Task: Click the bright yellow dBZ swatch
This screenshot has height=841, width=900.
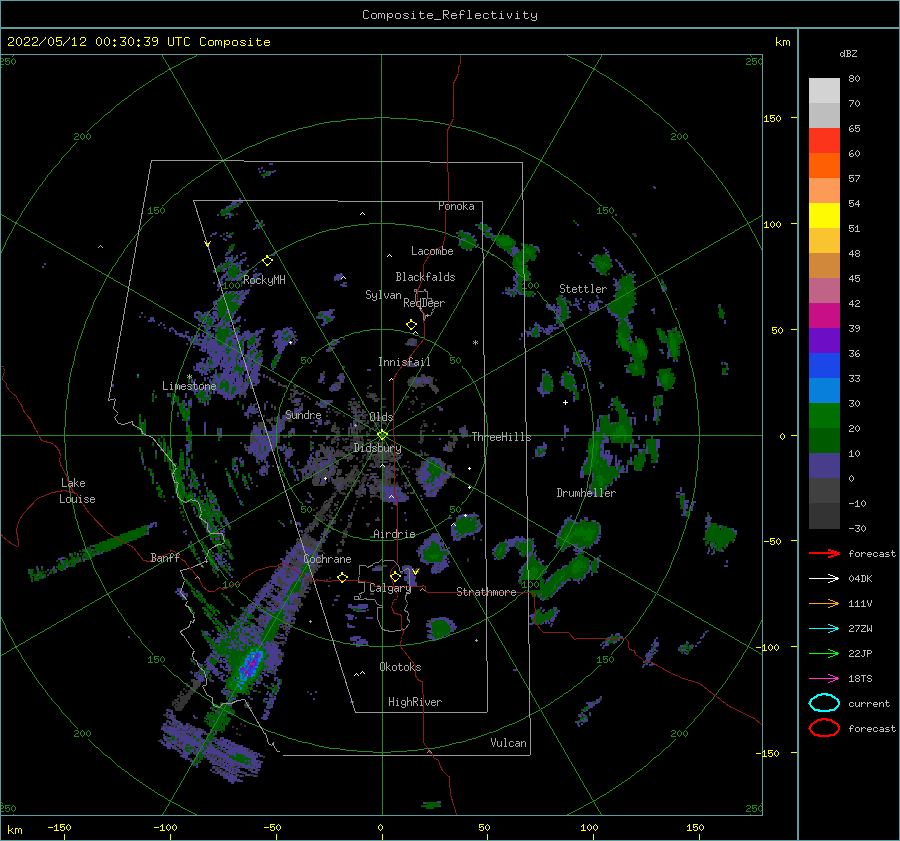Action: tap(824, 215)
